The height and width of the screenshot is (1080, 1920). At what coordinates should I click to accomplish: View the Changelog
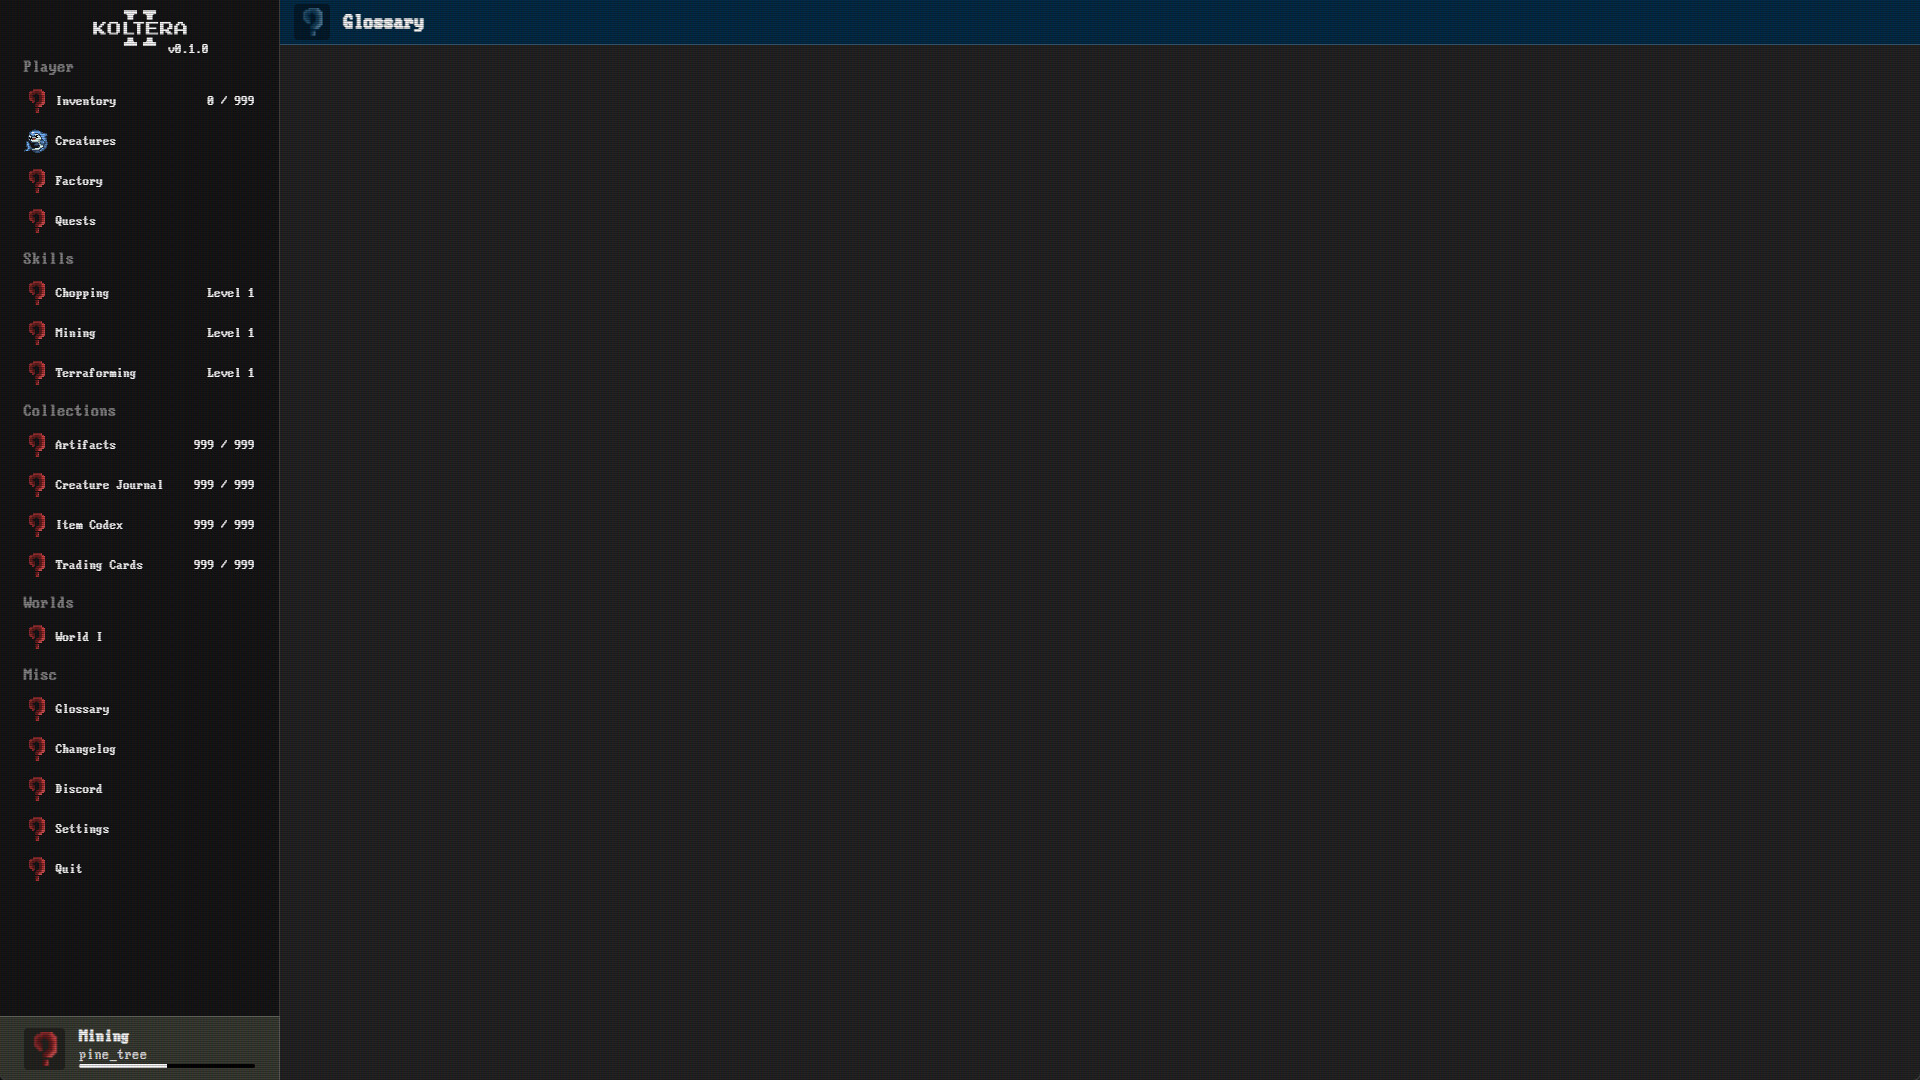tap(140, 749)
